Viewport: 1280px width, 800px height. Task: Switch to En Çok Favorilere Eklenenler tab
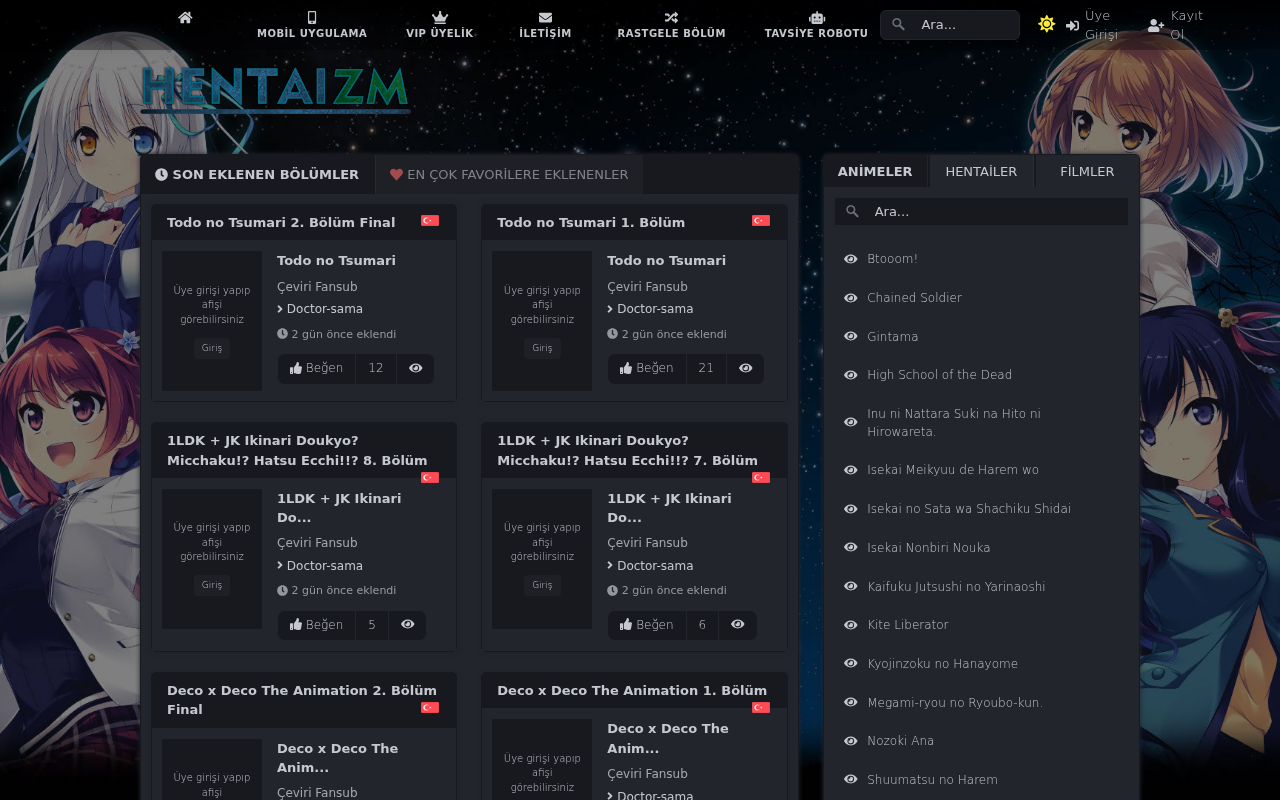coord(509,174)
